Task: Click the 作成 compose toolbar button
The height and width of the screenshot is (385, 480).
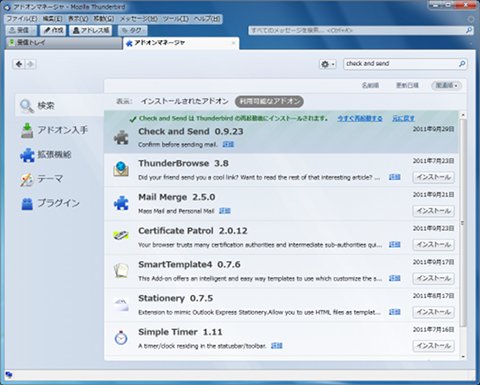Action: 53,30
